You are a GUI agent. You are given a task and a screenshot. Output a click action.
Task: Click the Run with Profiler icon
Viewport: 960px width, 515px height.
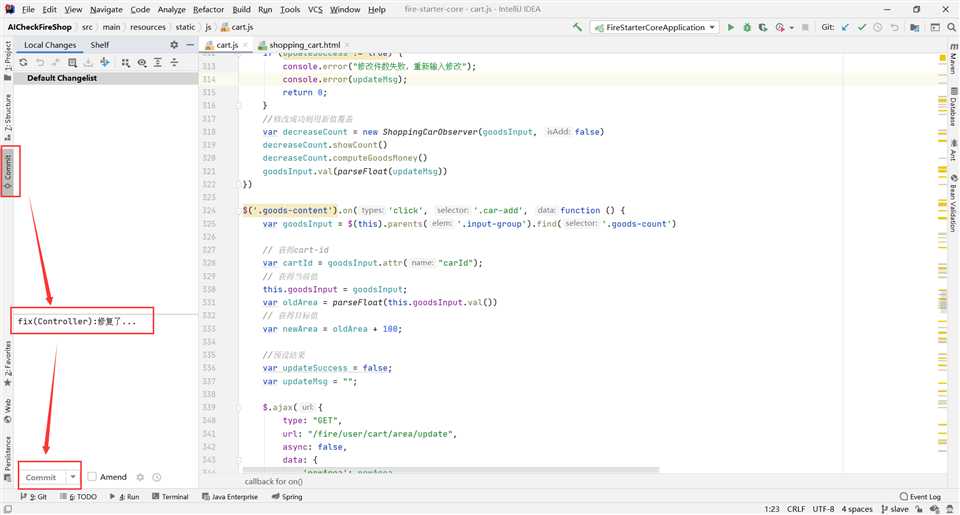click(x=780, y=27)
